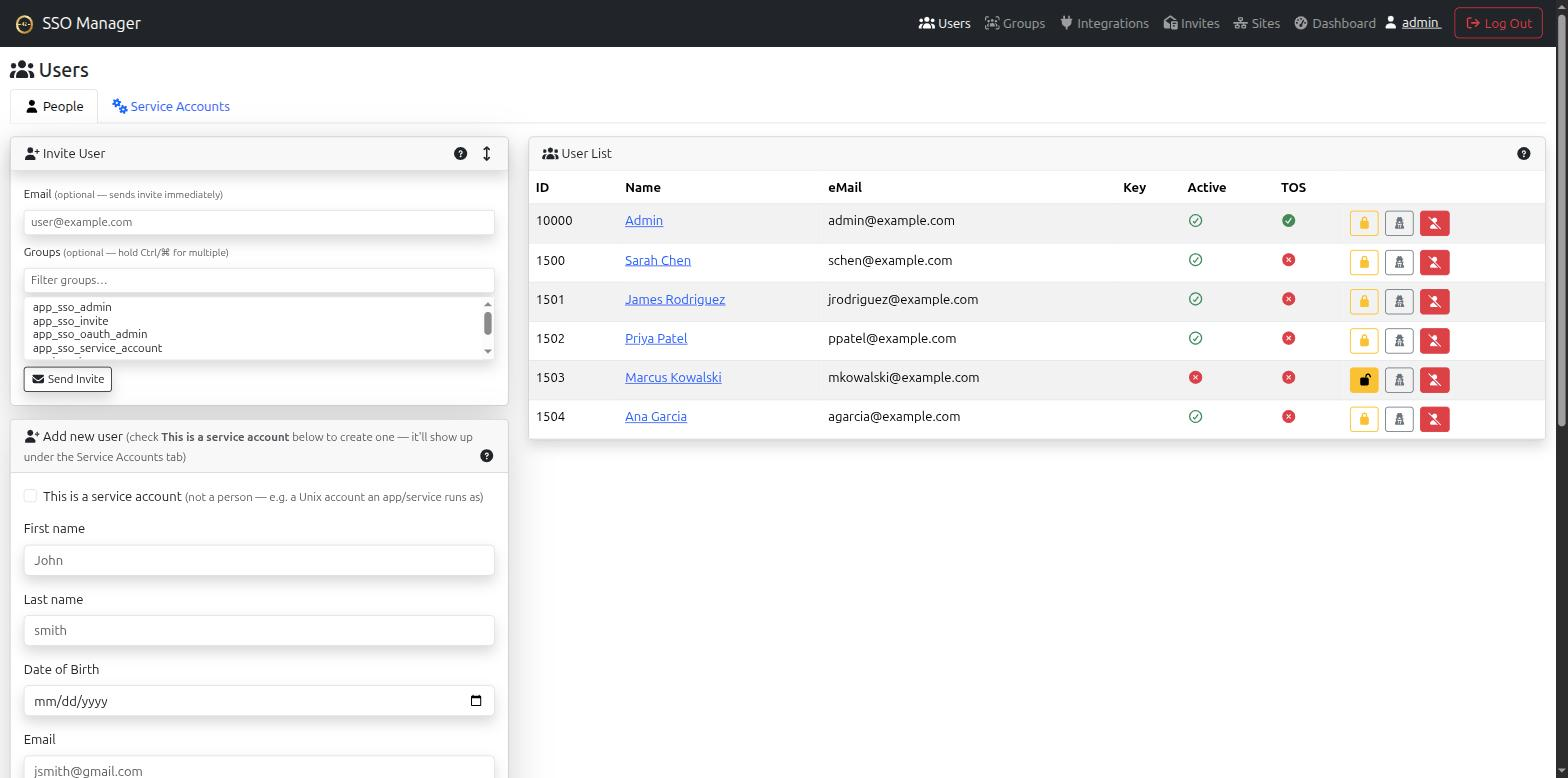Delete Priya Patel with red icon
The image size is (1568, 778).
[x=1434, y=340]
